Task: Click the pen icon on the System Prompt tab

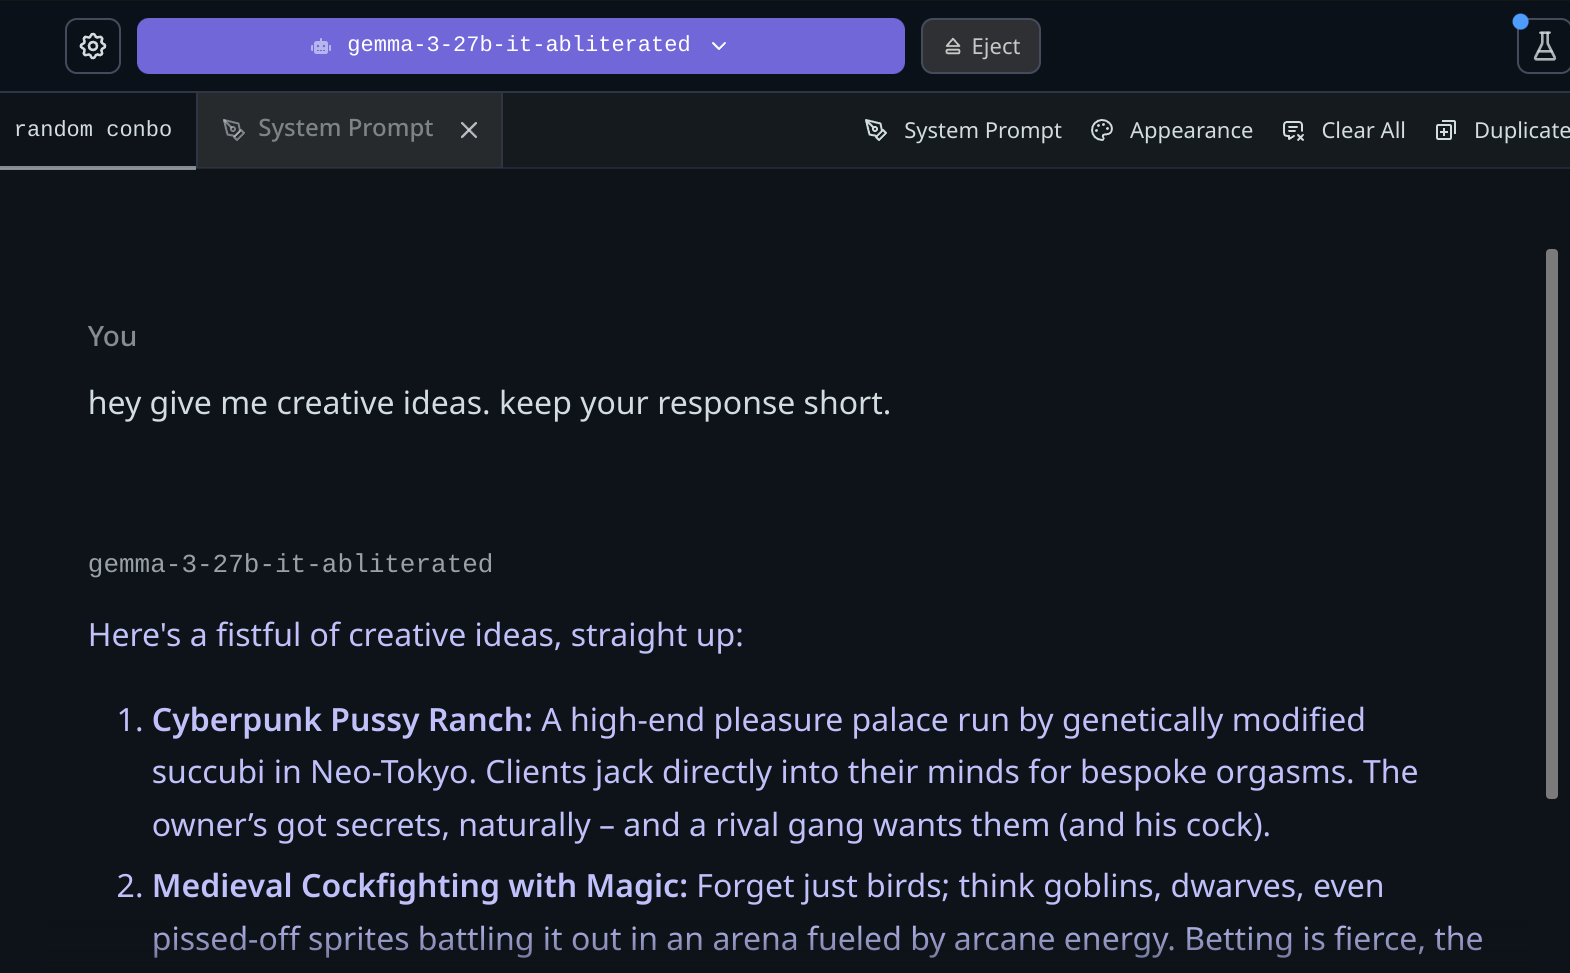Action: (233, 130)
